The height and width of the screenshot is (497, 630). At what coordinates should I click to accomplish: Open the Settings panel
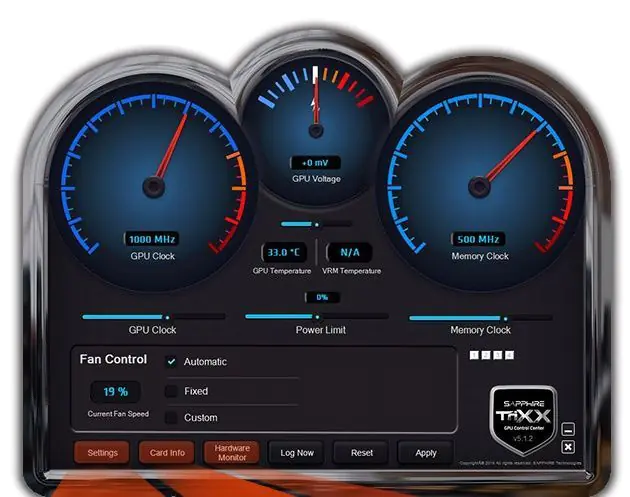[x=102, y=453]
